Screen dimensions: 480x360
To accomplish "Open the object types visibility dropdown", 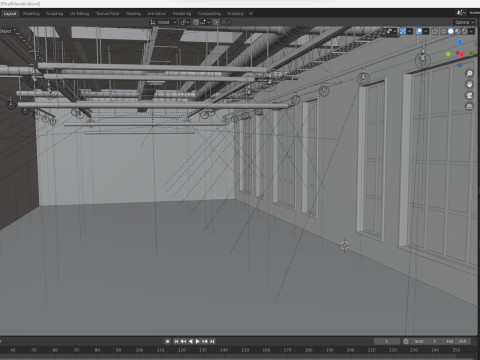I will 391,31.
